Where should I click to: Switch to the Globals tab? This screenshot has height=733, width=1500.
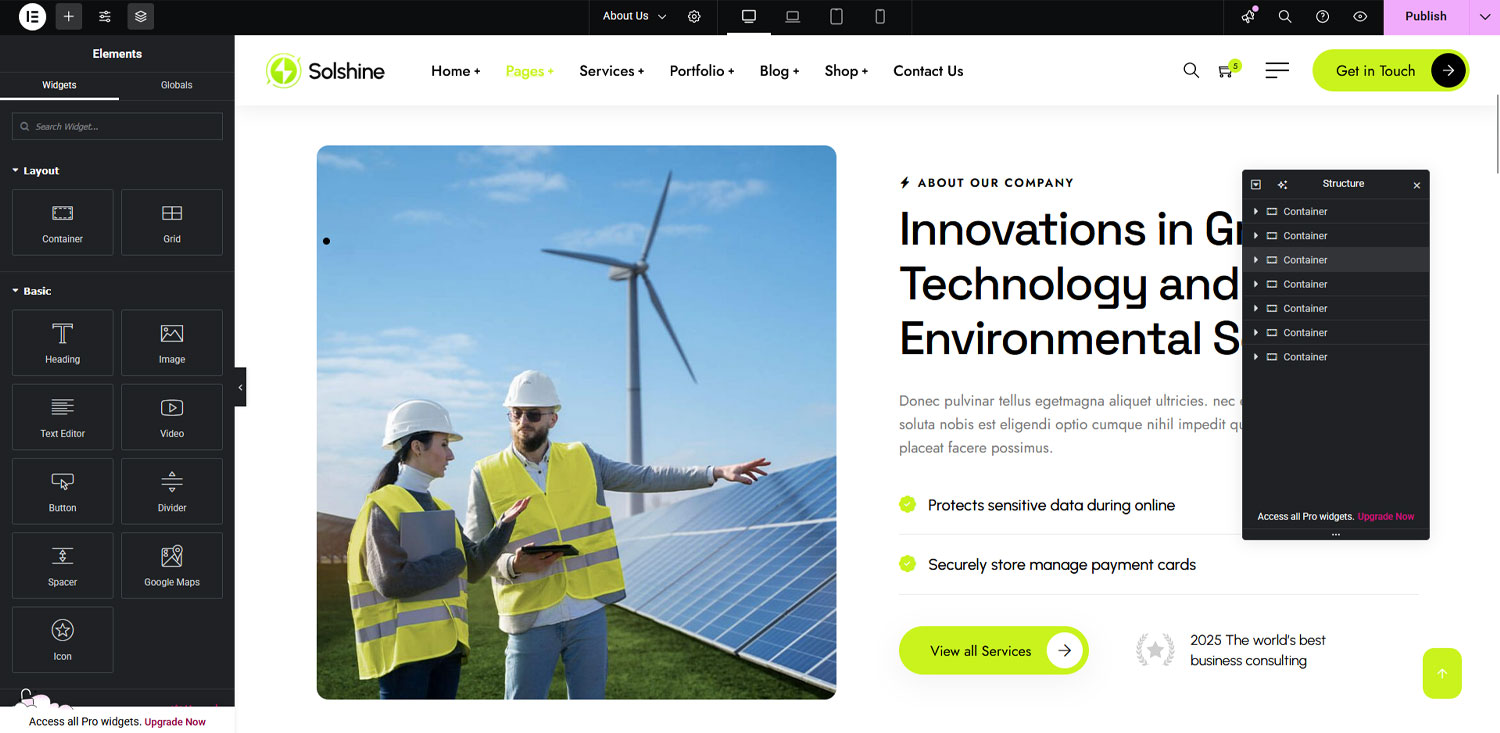point(176,85)
